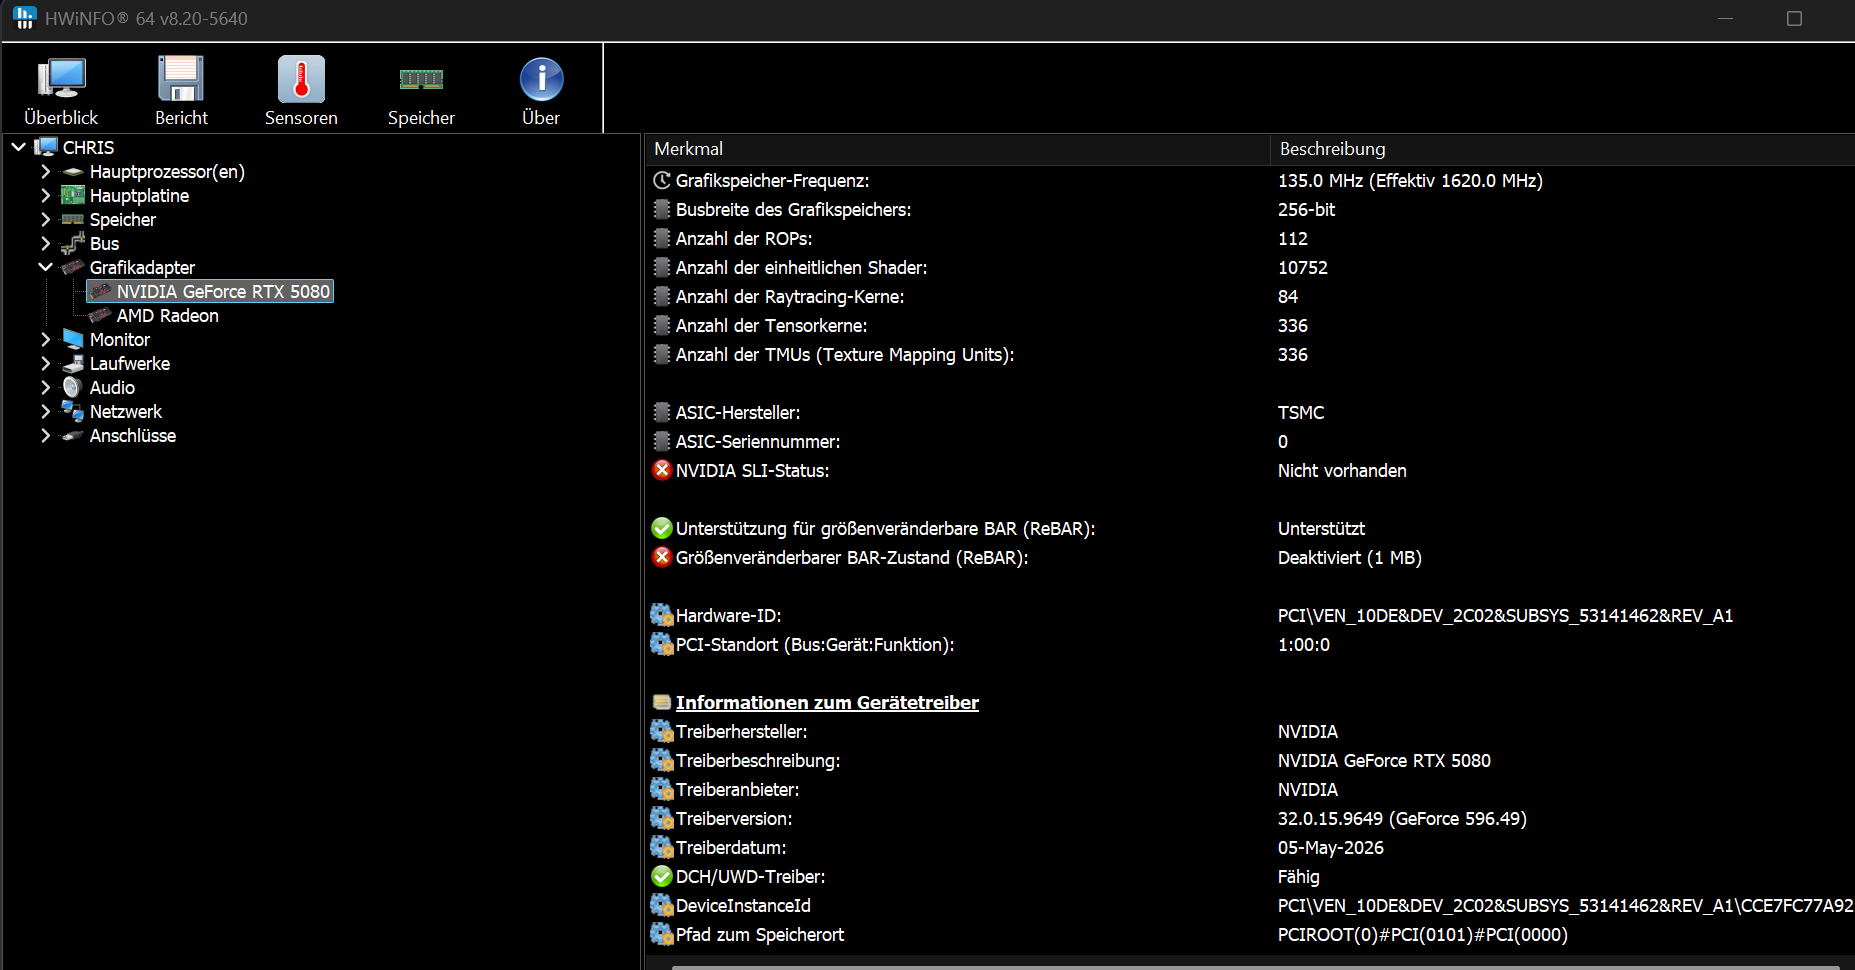
Task: Click the Deaktiviert (1 MB) value
Action: (x=1349, y=557)
